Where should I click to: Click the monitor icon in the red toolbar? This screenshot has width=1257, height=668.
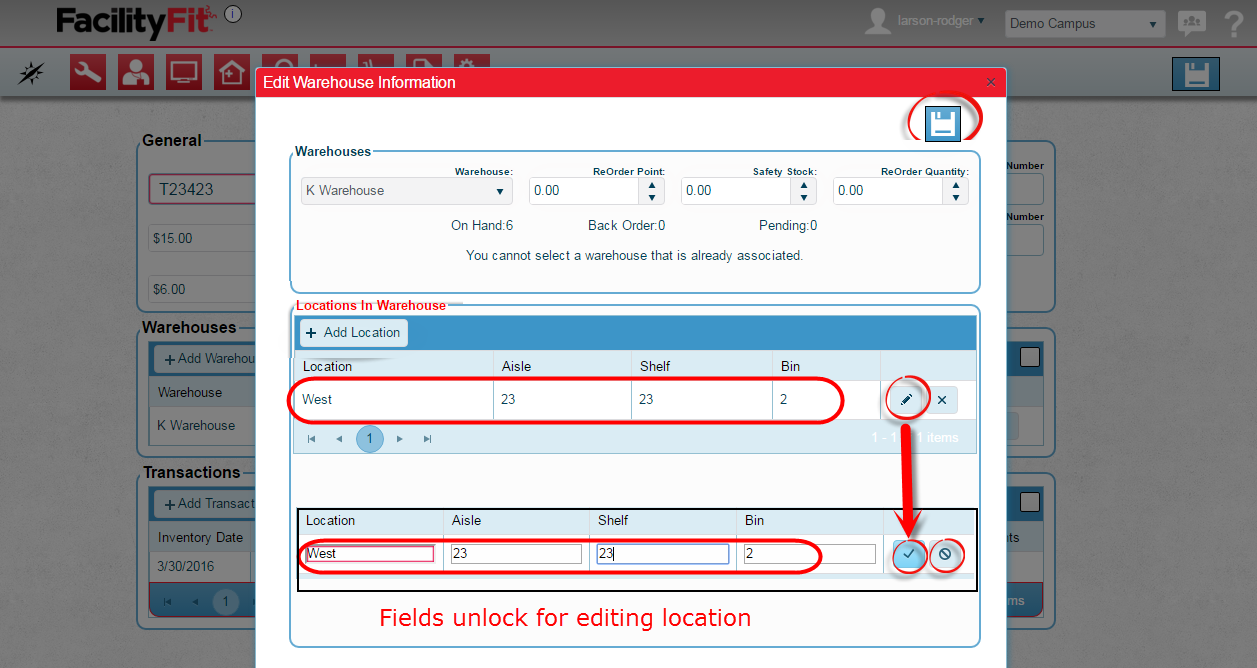(184, 72)
